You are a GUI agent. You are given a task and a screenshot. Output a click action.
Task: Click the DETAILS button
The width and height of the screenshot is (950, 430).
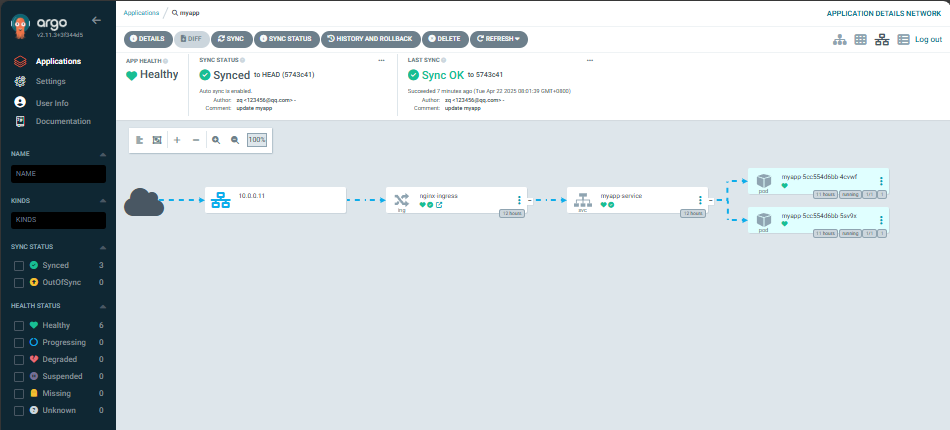148,39
